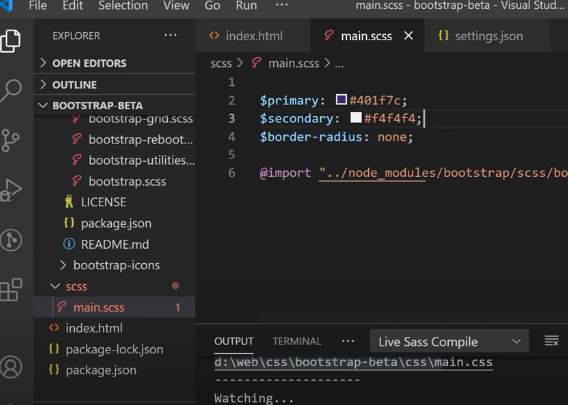Open the Go menu
Screen dimensions: 568x405
pos(212,5)
